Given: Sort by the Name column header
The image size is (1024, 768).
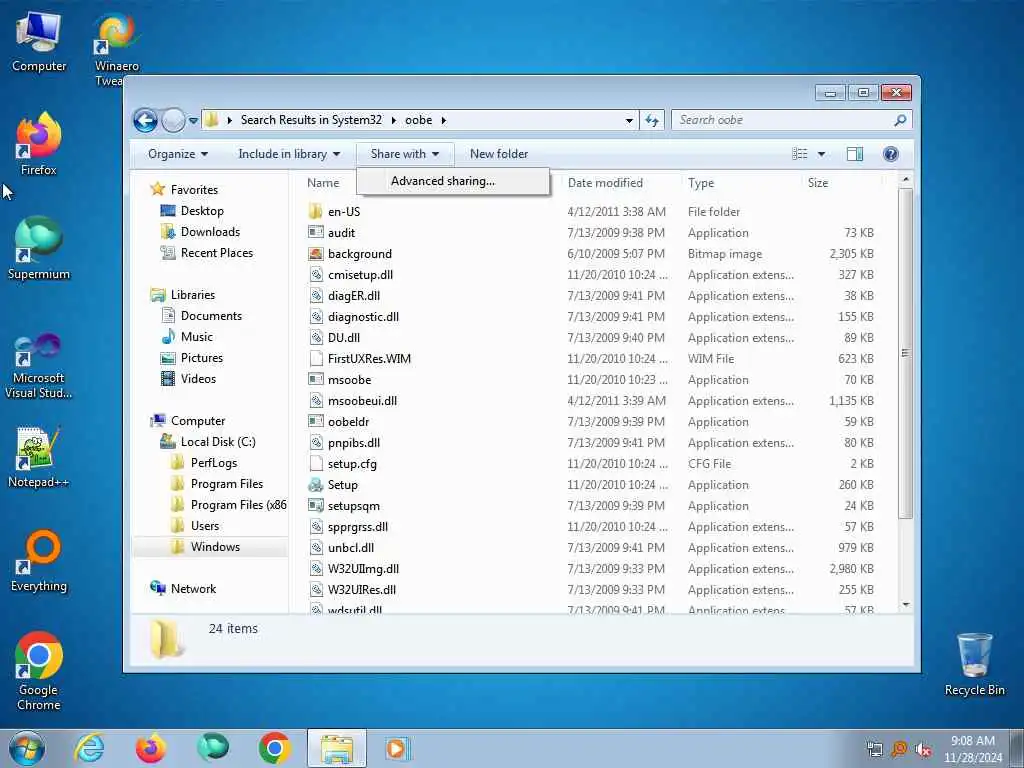Looking at the screenshot, I should [x=323, y=183].
